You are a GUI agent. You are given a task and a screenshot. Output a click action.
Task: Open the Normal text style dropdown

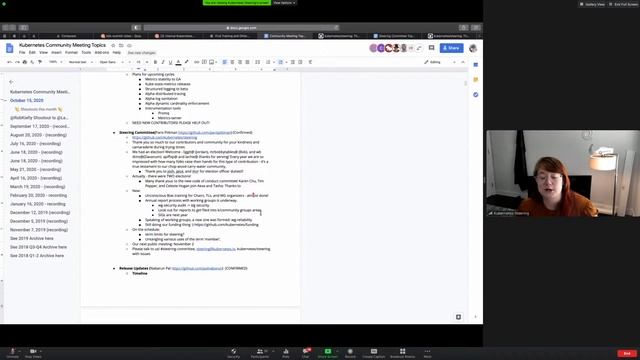pyautogui.click(x=81, y=62)
